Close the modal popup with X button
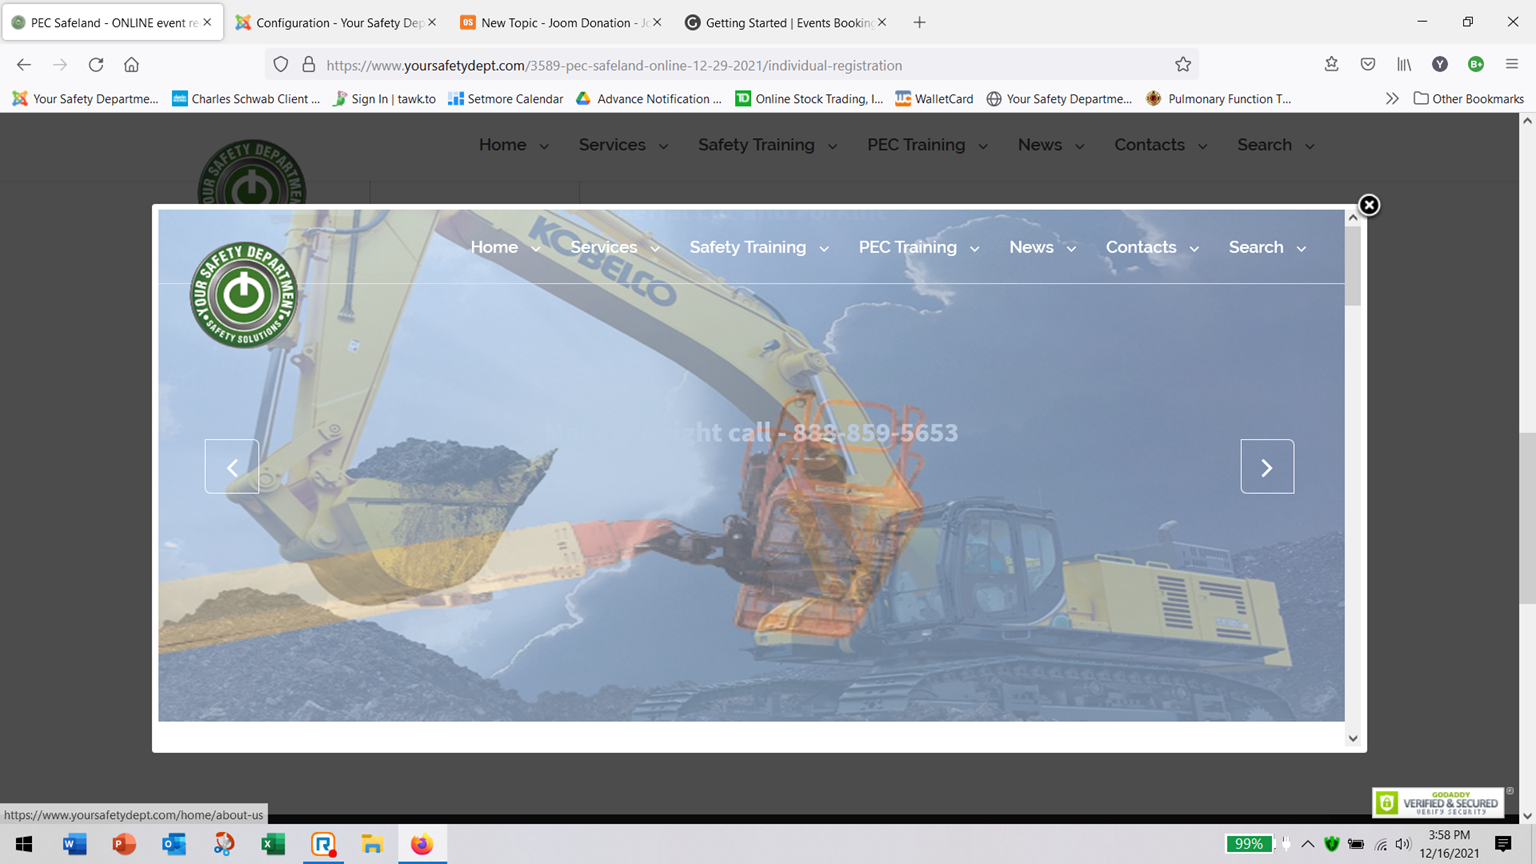 pyautogui.click(x=1369, y=205)
